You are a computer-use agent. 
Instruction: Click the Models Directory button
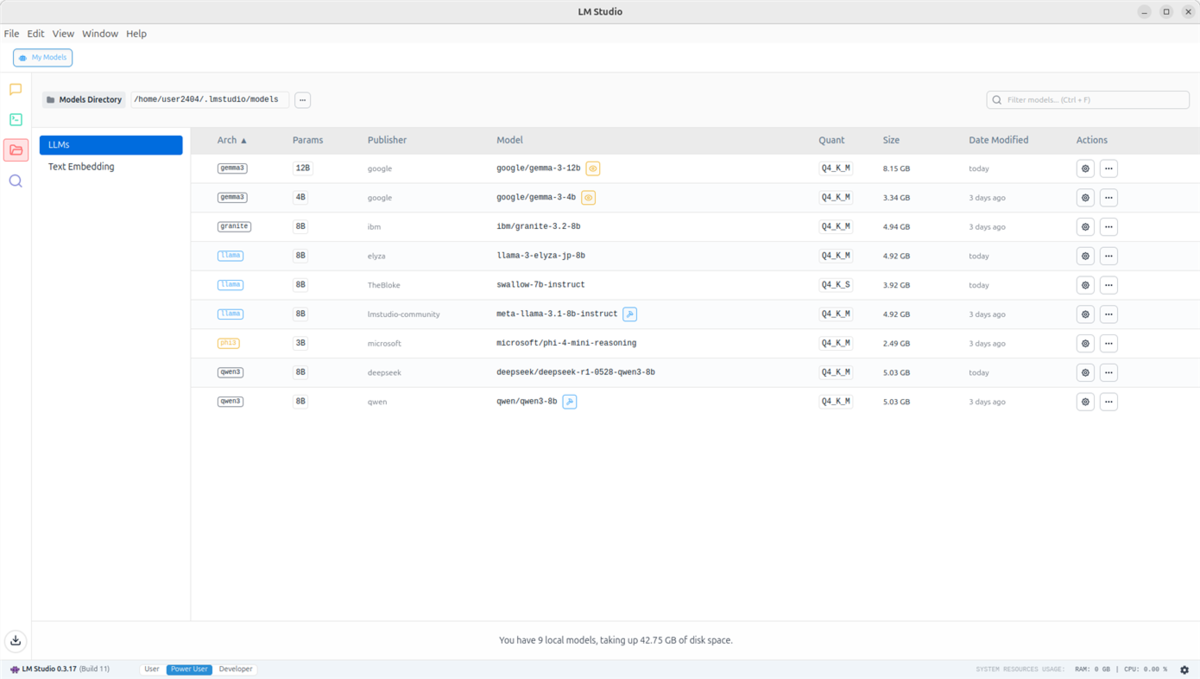pos(84,100)
